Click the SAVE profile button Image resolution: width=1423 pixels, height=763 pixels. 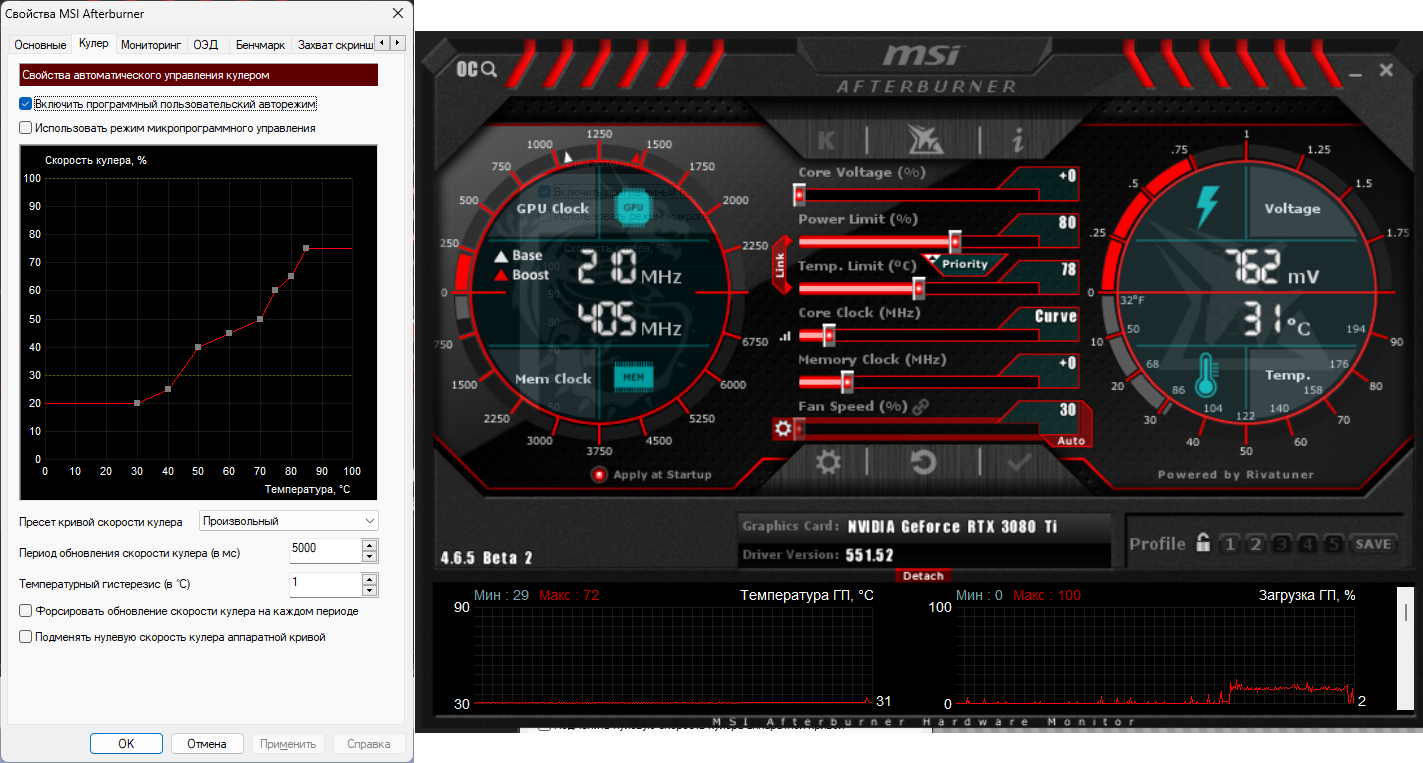pyautogui.click(x=1373, y=544)
